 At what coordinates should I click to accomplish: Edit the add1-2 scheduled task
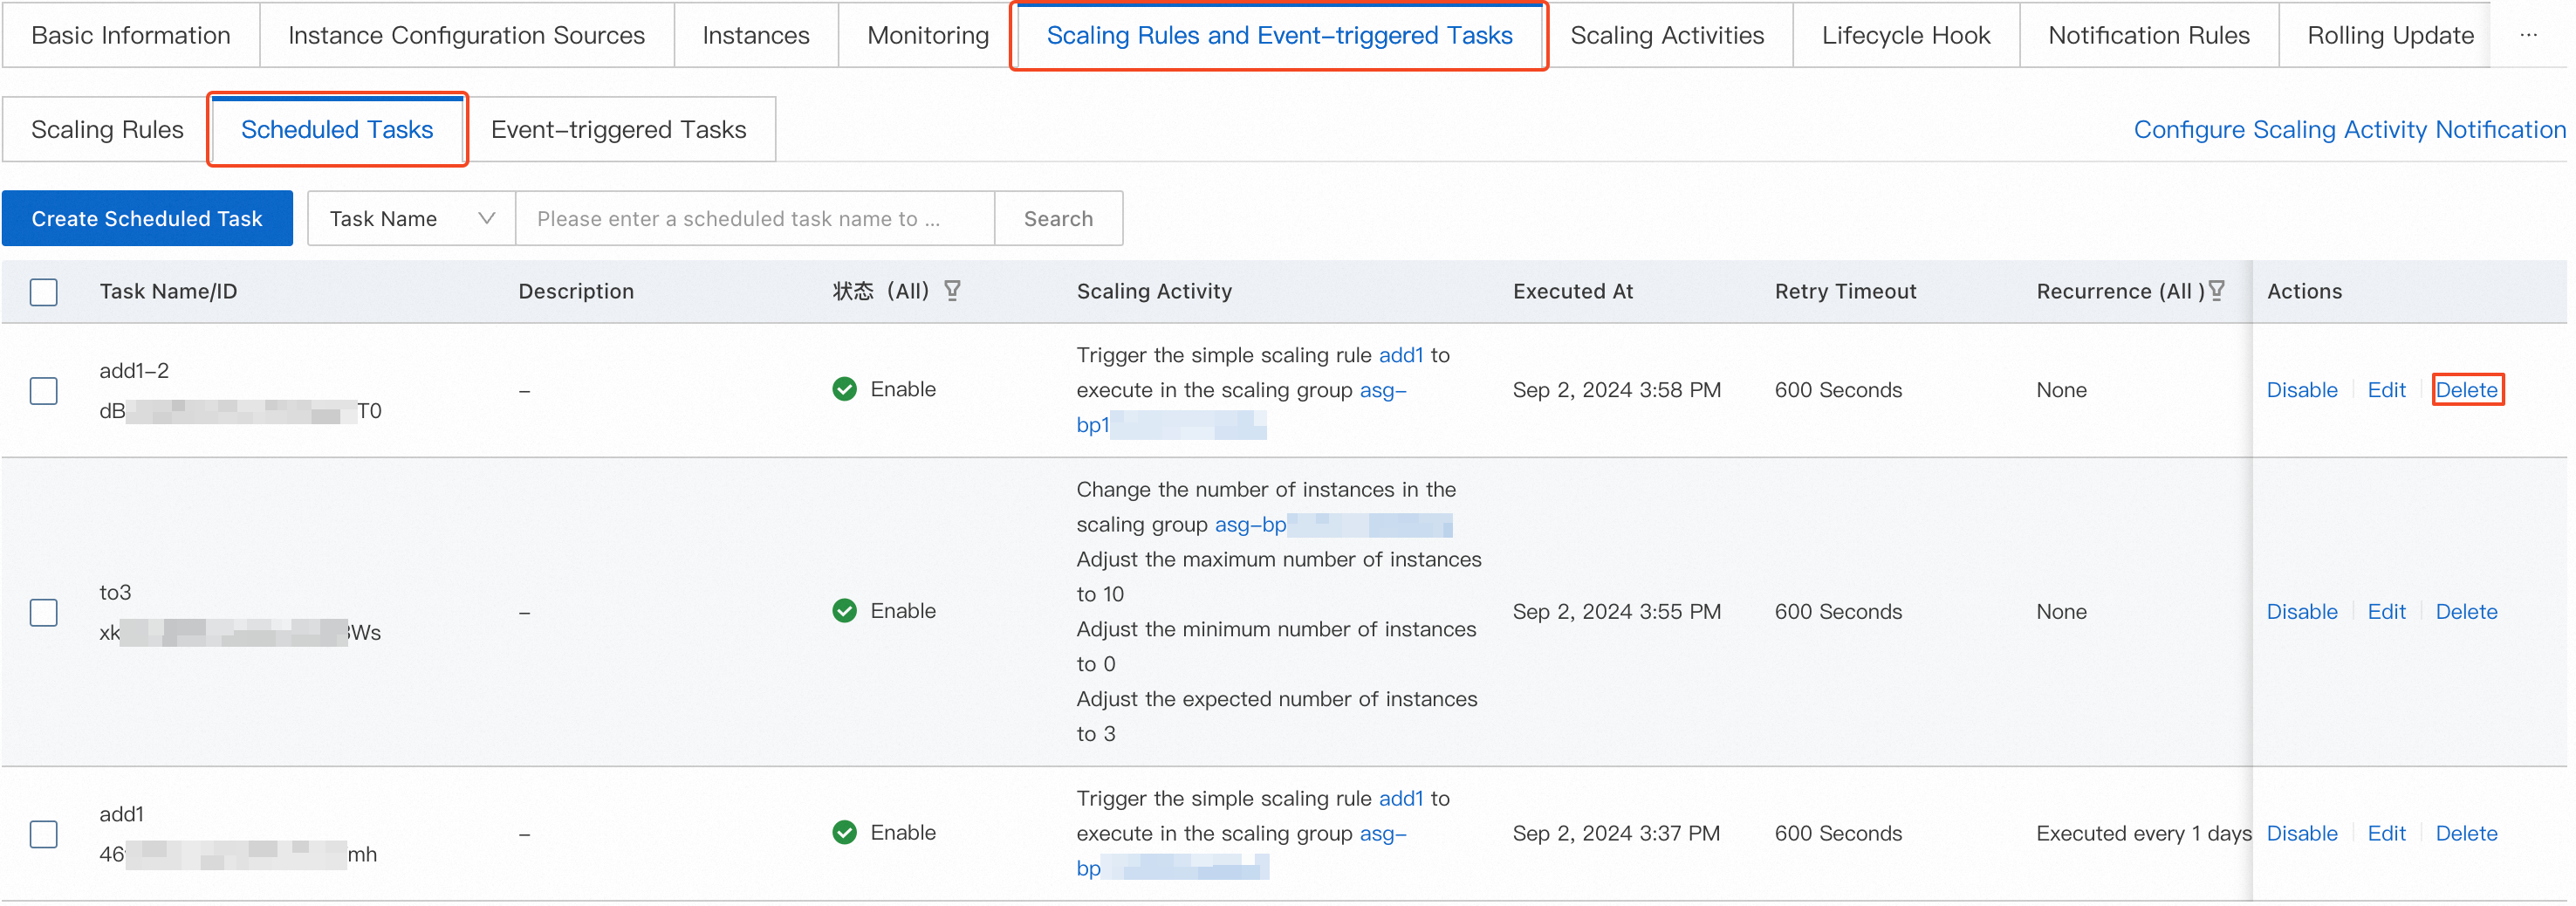coord(2386,390)
